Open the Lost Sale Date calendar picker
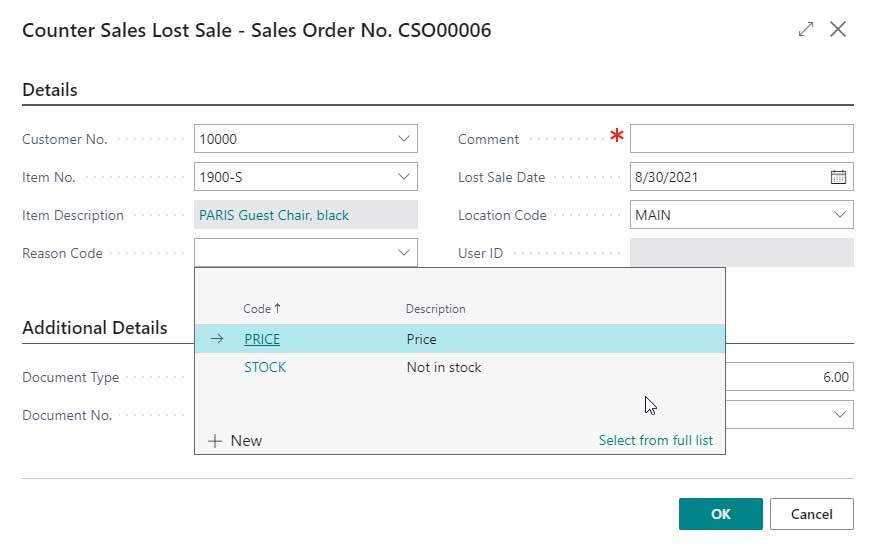This screenshot has height=553, width=877. 838,177
